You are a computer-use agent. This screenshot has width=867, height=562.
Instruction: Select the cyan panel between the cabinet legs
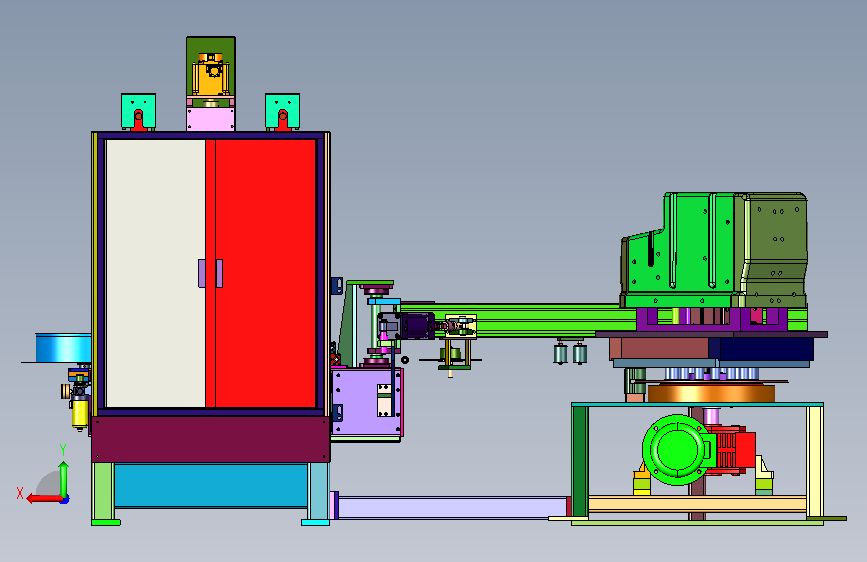pyautogui.click(x=211, y=485)
